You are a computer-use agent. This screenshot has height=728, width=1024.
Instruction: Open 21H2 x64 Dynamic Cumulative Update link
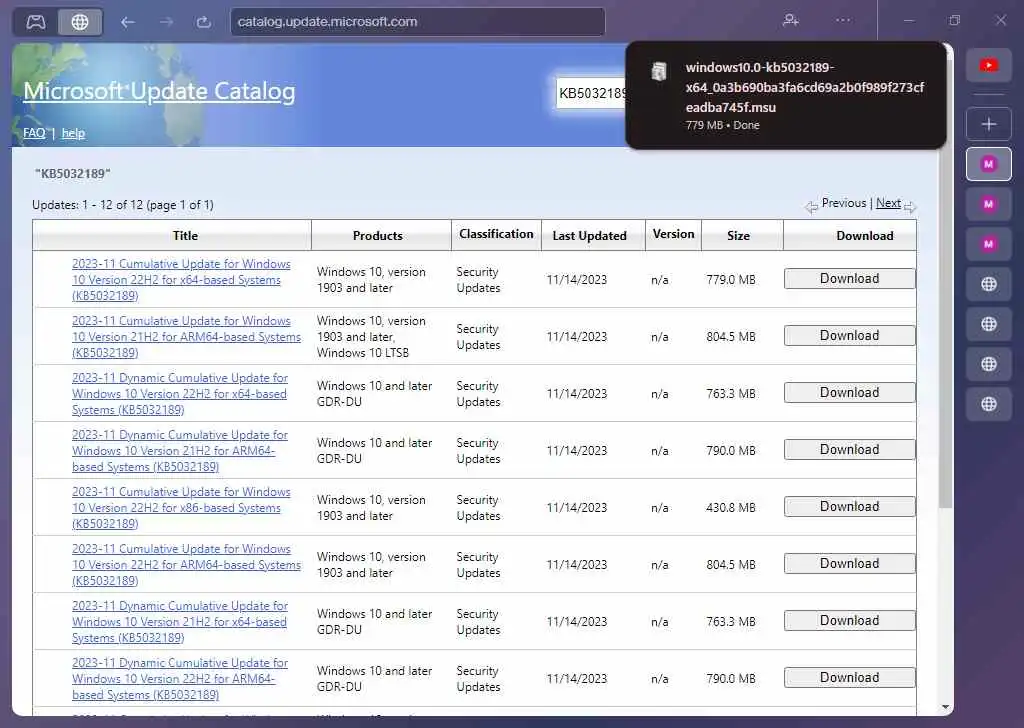[180, 622]
